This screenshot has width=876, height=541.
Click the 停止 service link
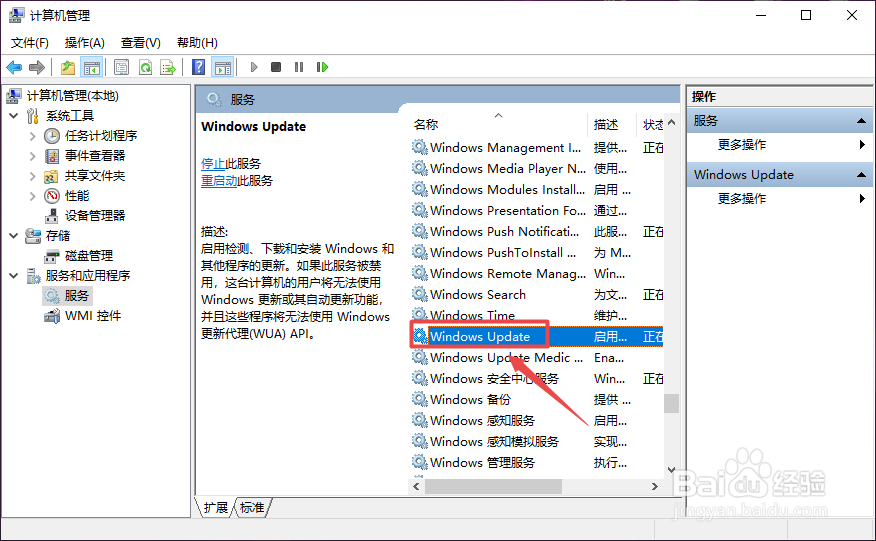(x=213, y=164)
